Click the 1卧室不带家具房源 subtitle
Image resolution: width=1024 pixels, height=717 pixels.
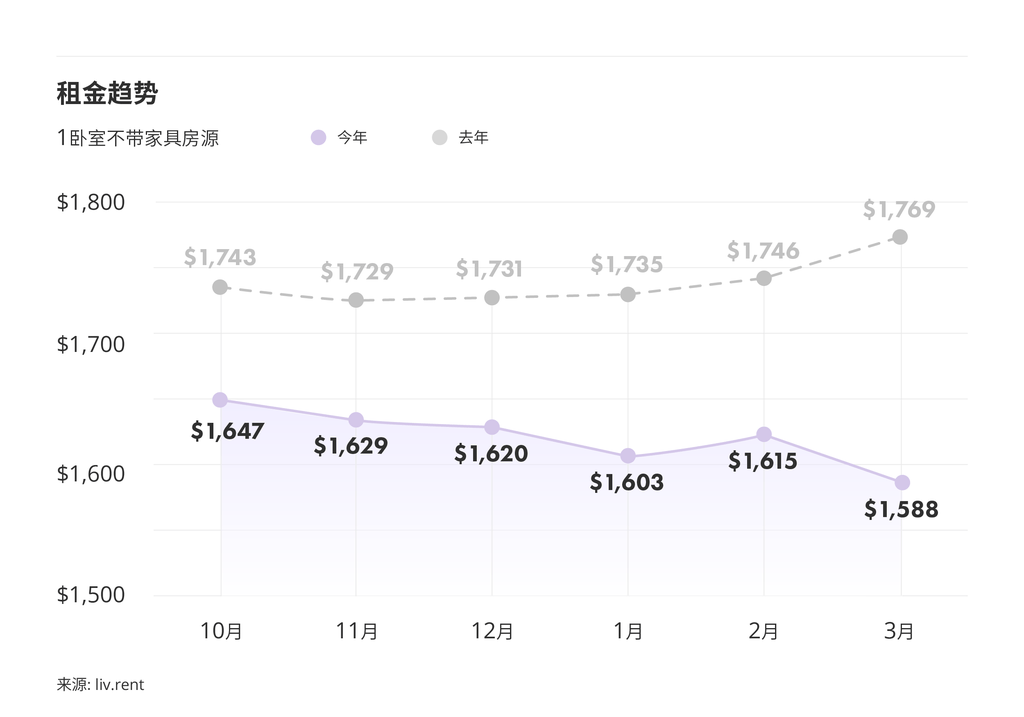(138, 138)
